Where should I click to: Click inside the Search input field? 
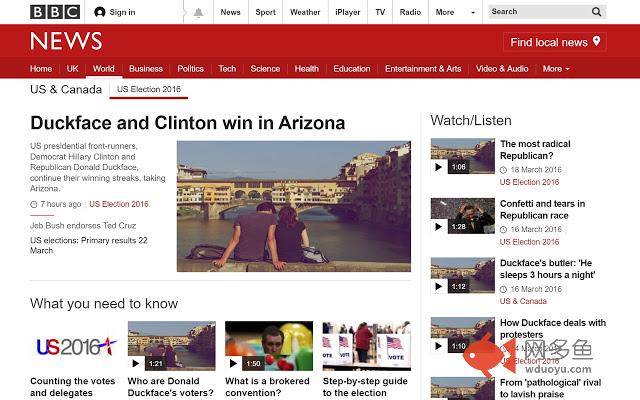(539, 12)
